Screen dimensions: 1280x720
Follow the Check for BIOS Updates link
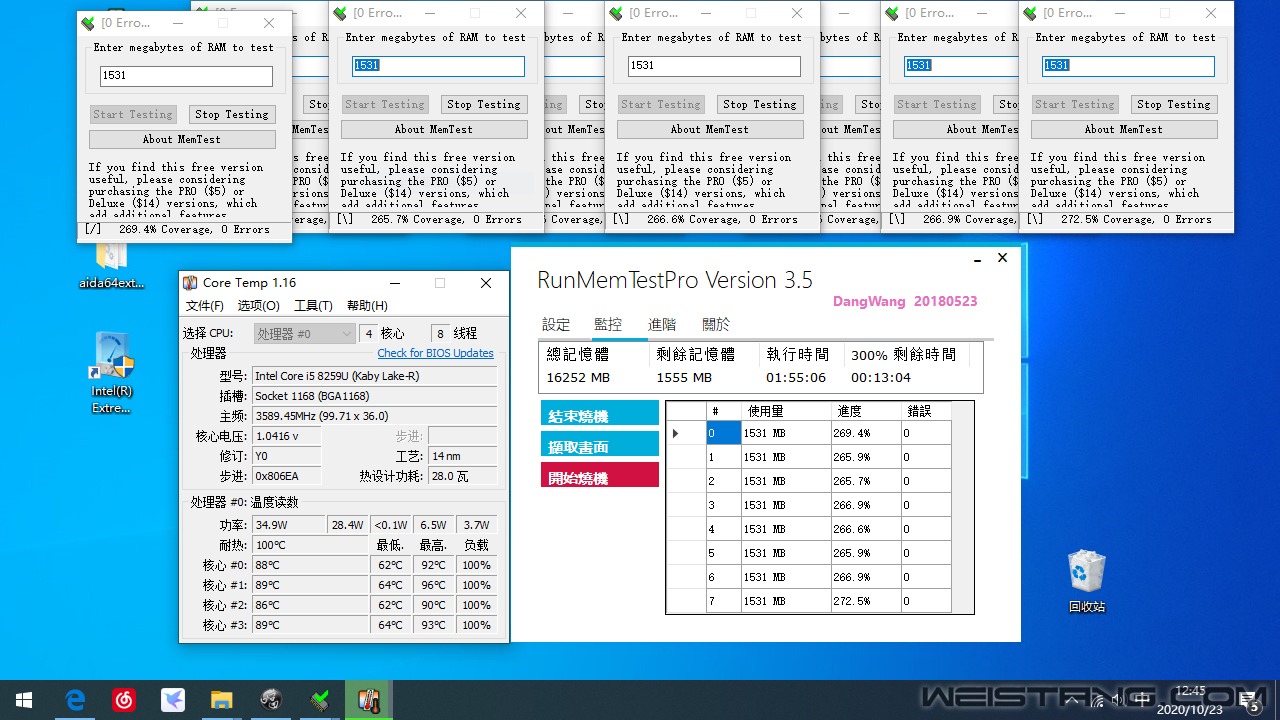[x=435, y=353]
